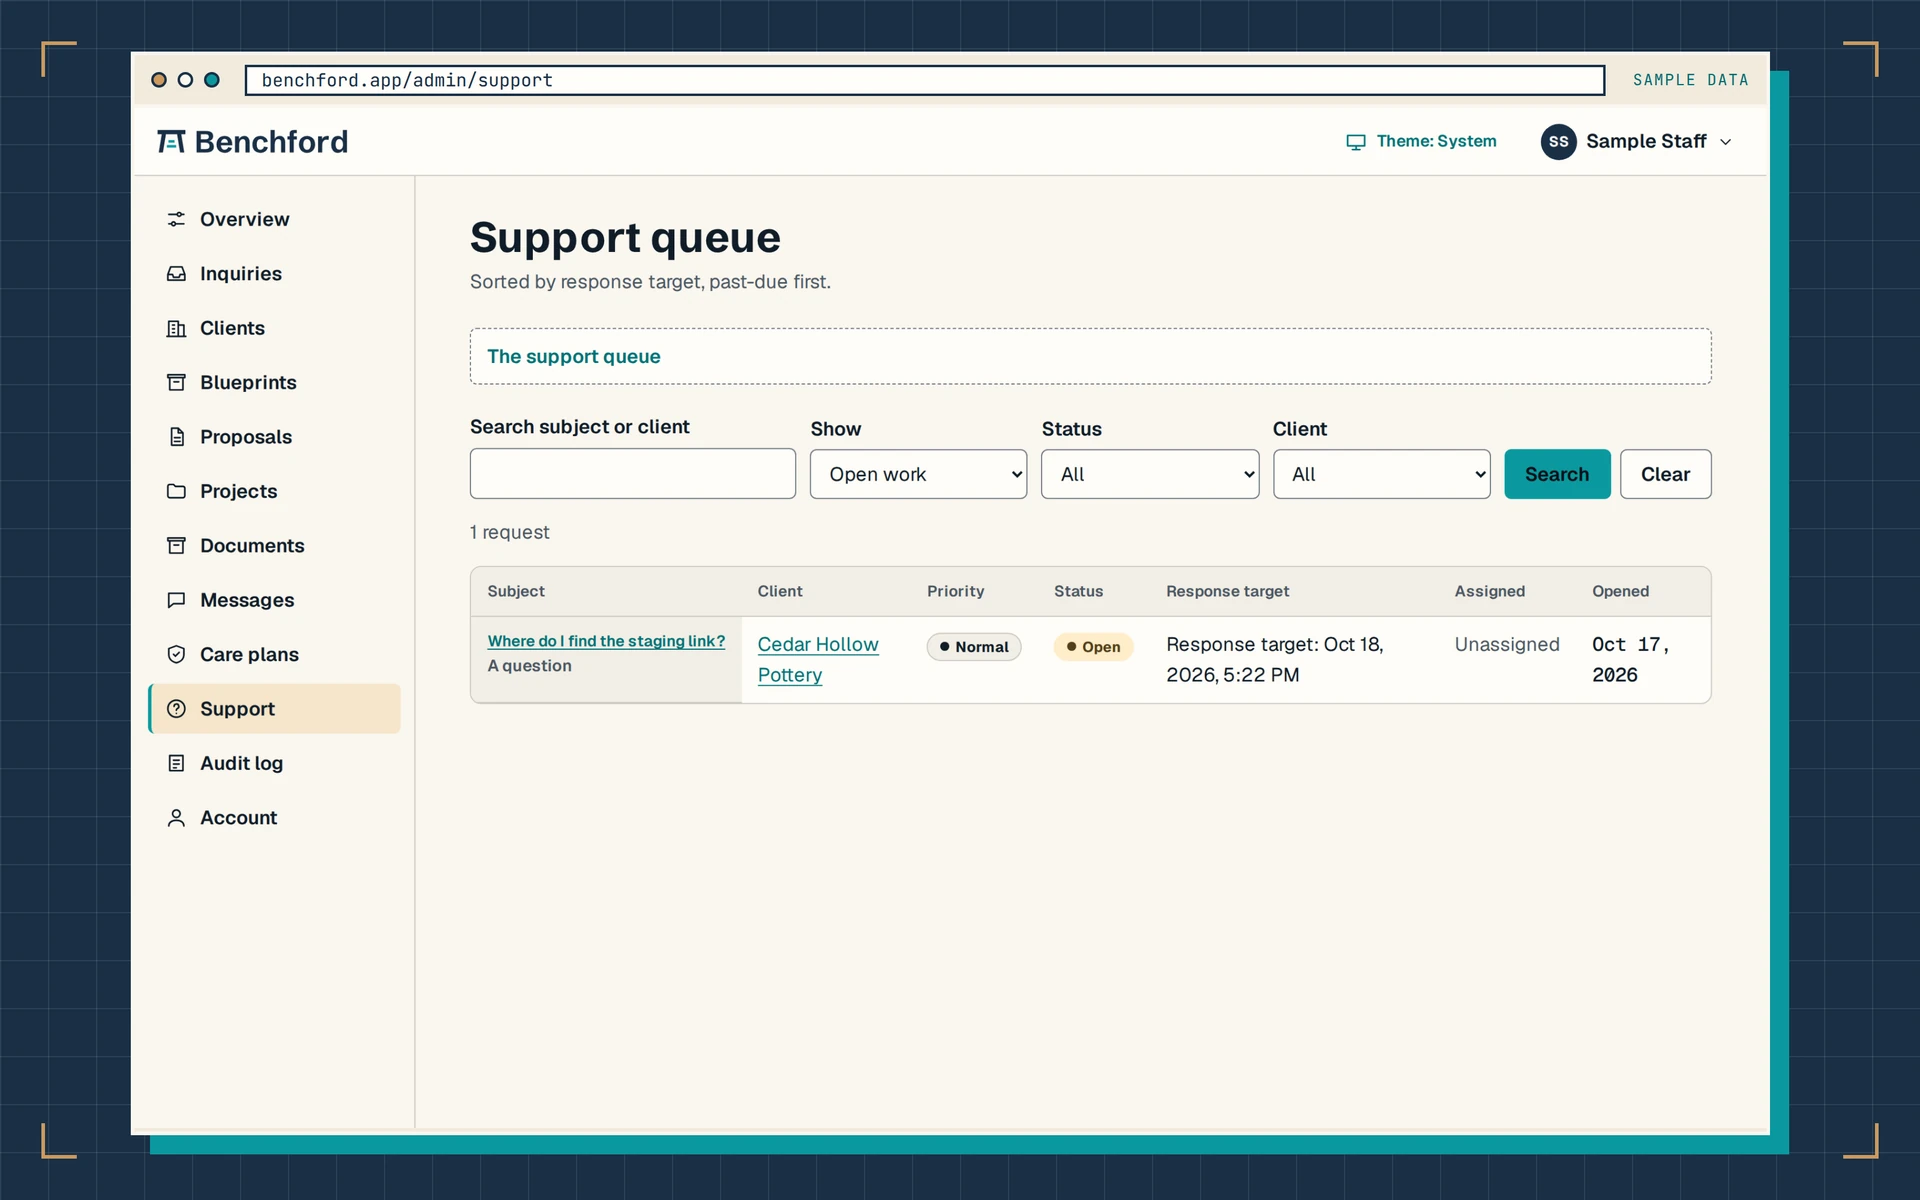Click the Response target column header
The image size is (1920, 1200).
(x=1227, y=591)
